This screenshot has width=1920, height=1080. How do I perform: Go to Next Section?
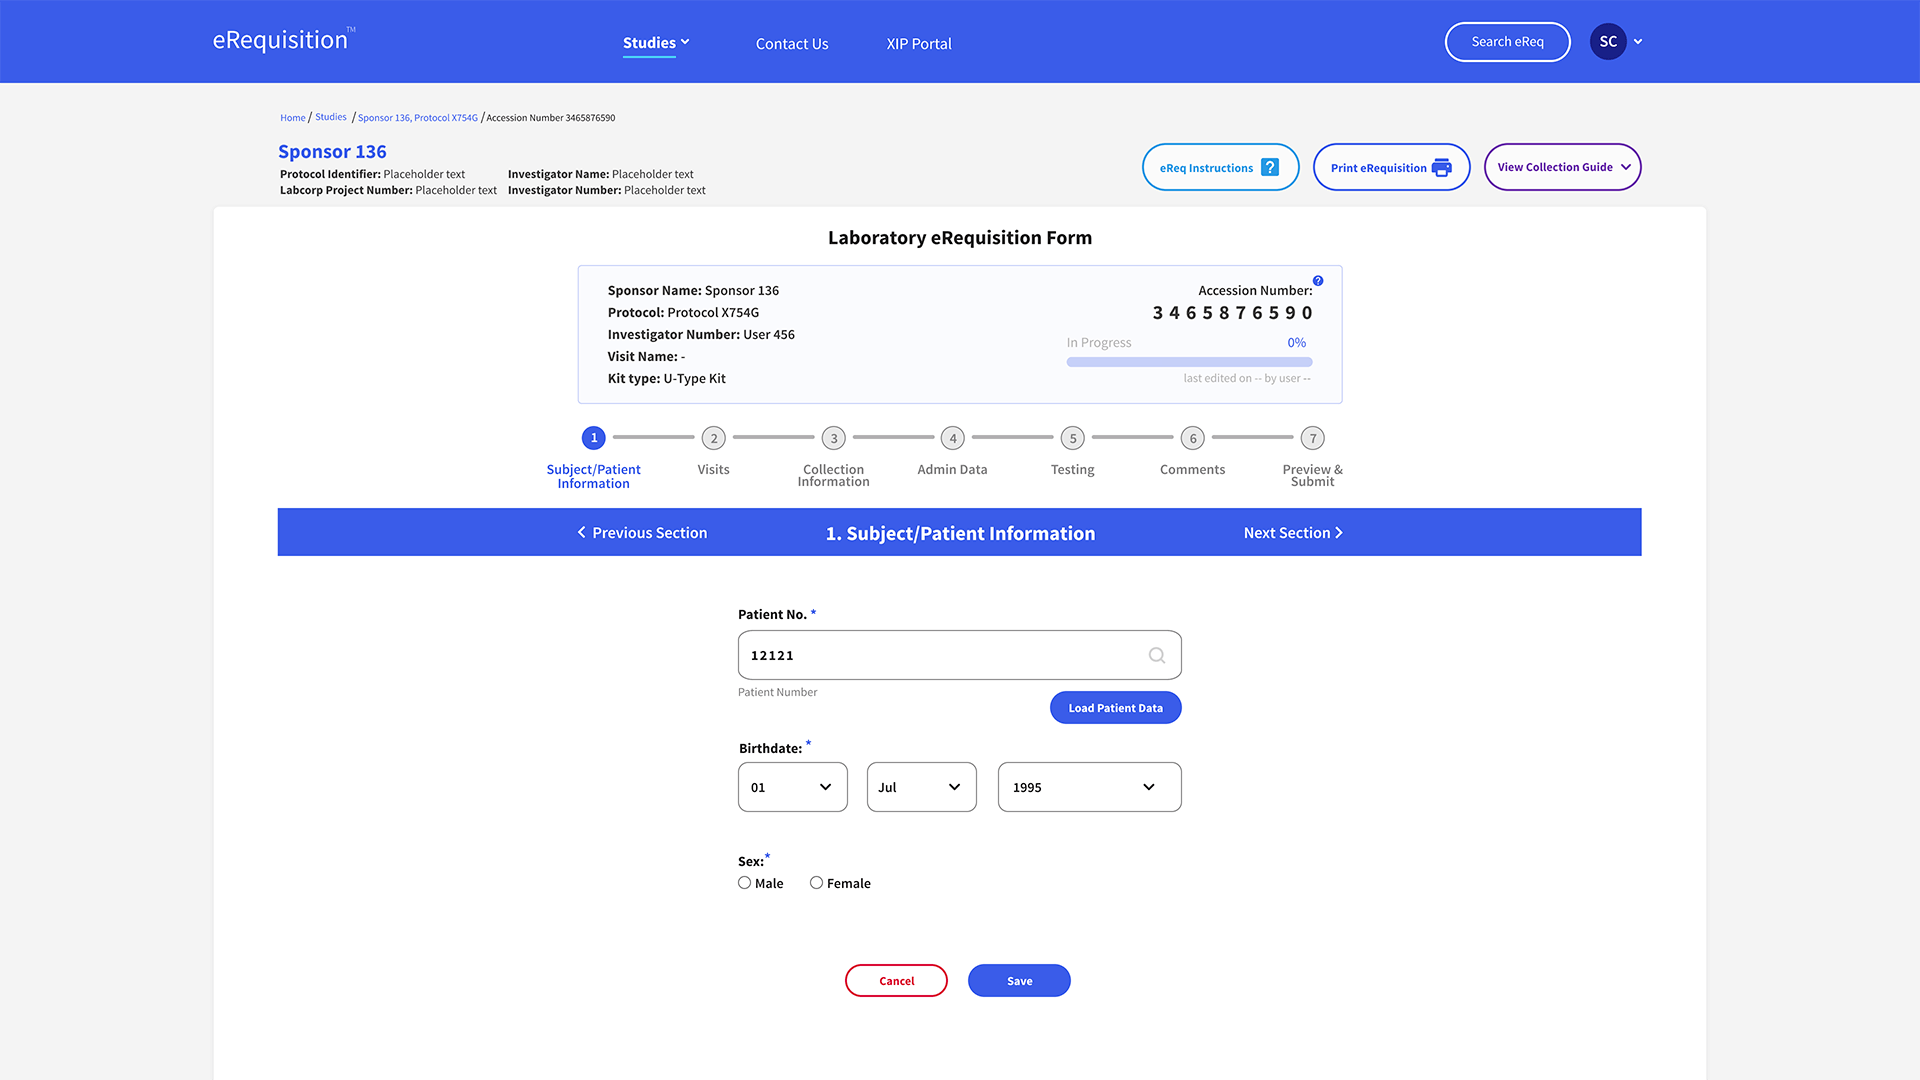[1294, 533]
